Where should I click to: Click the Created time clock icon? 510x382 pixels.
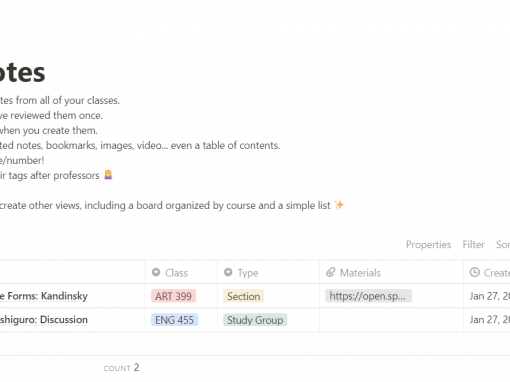474,272
